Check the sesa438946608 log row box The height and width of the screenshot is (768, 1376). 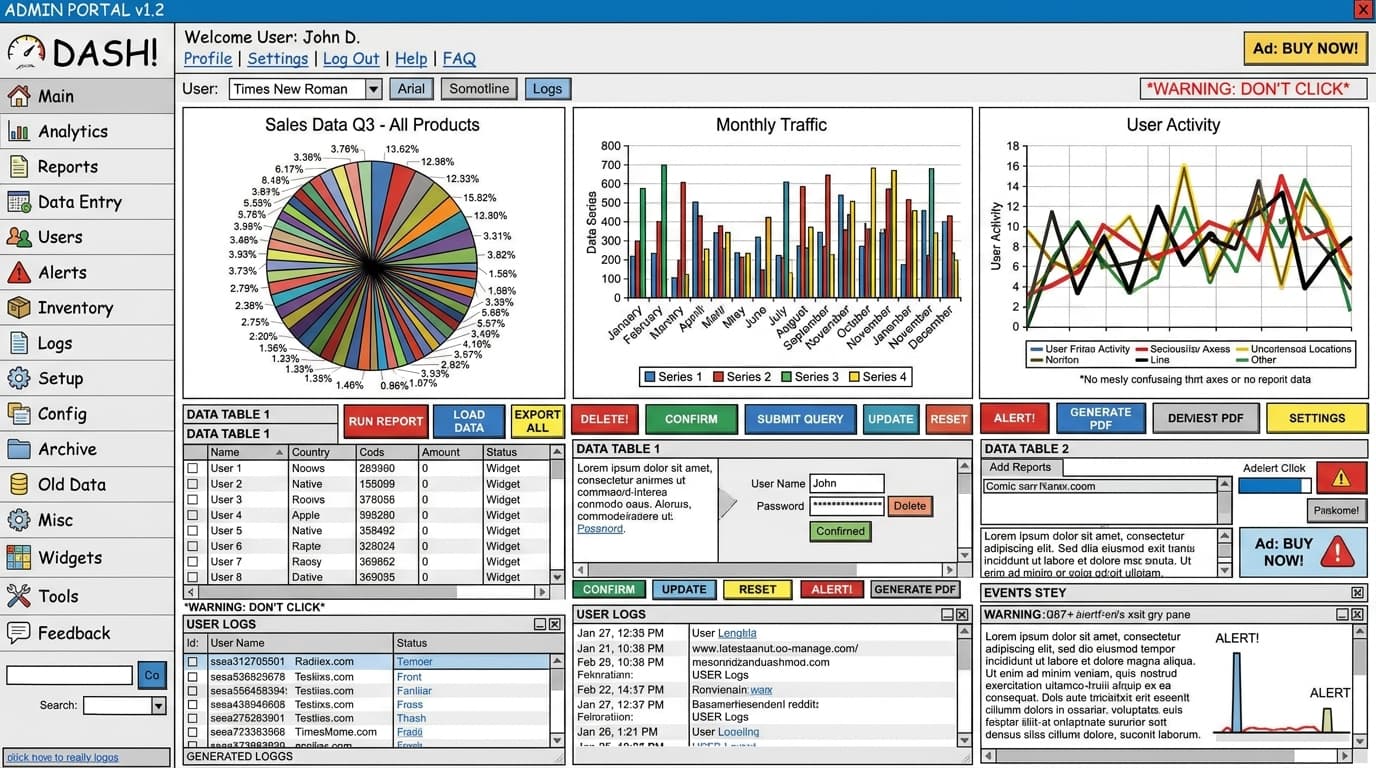tap(193, 704)
